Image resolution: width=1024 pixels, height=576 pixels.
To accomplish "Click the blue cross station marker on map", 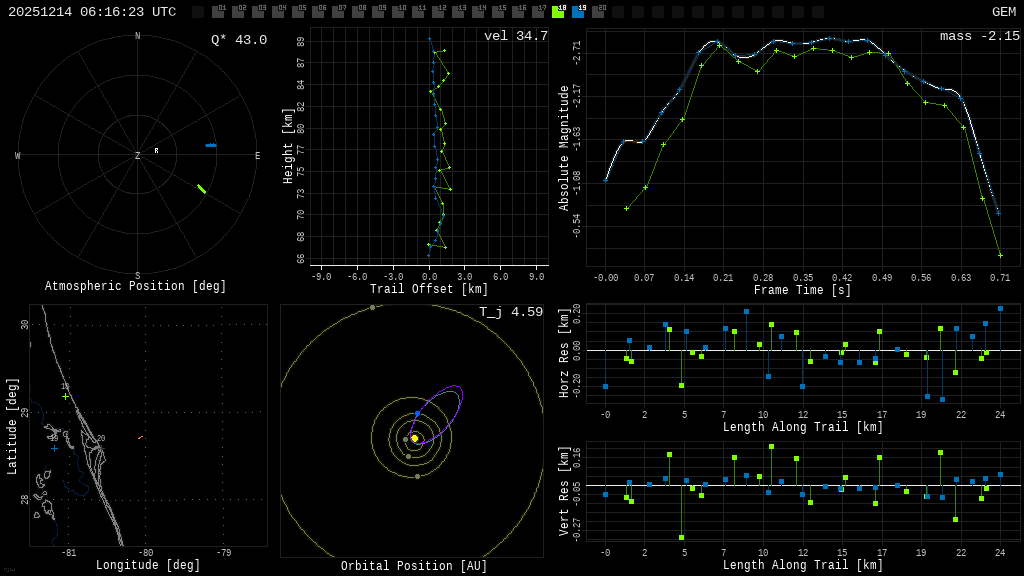I will 54,448.
